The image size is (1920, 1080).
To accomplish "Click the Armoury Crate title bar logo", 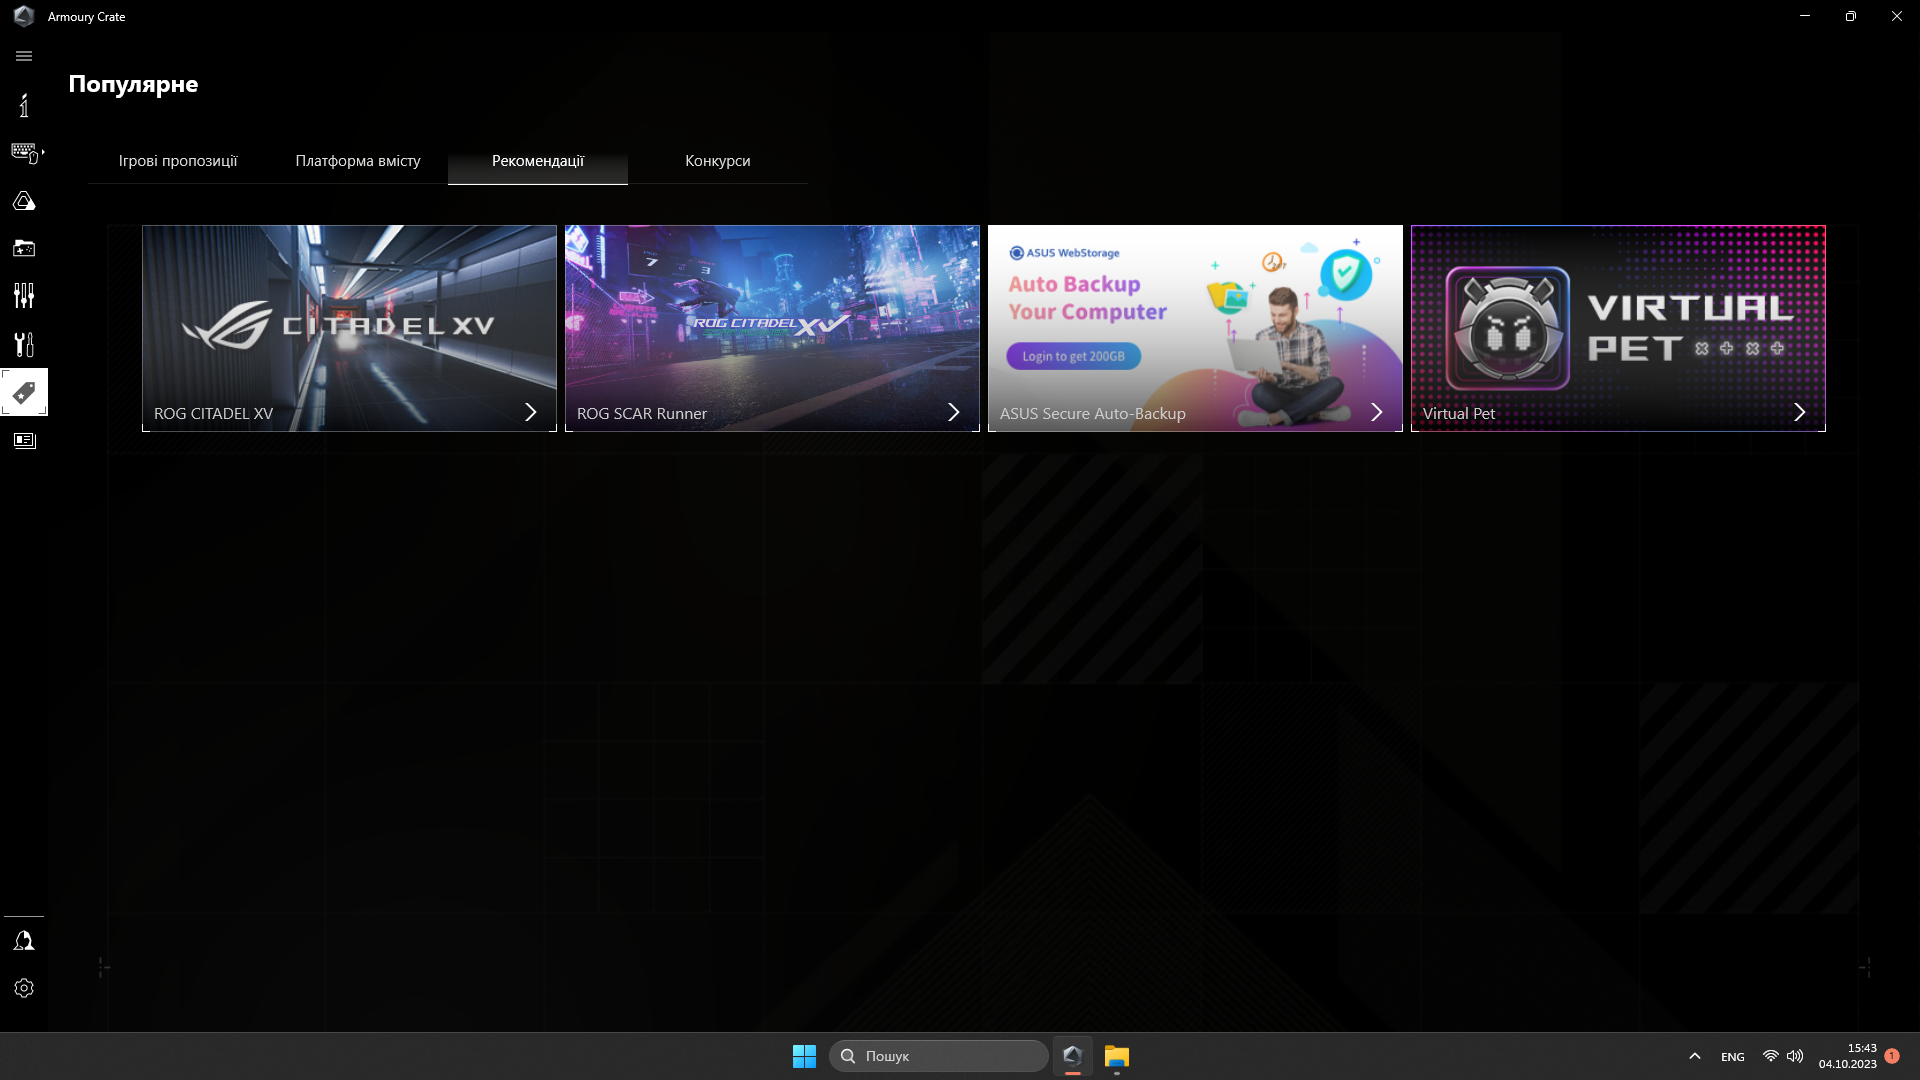I will tap(24, 16).
